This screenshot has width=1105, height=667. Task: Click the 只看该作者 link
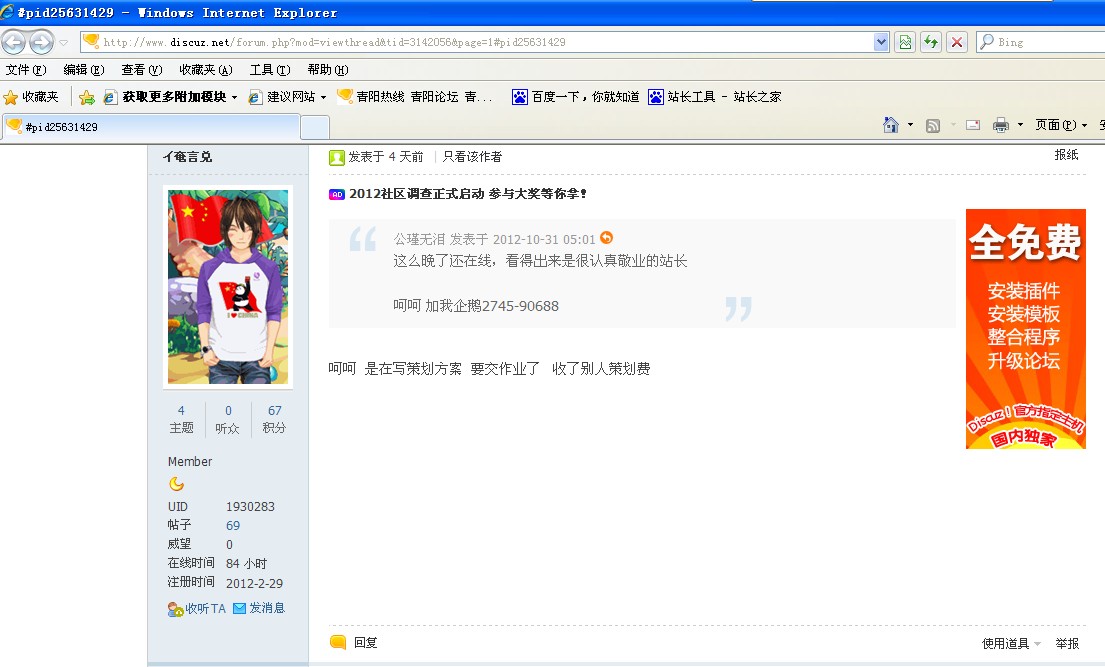pos(472,157)
